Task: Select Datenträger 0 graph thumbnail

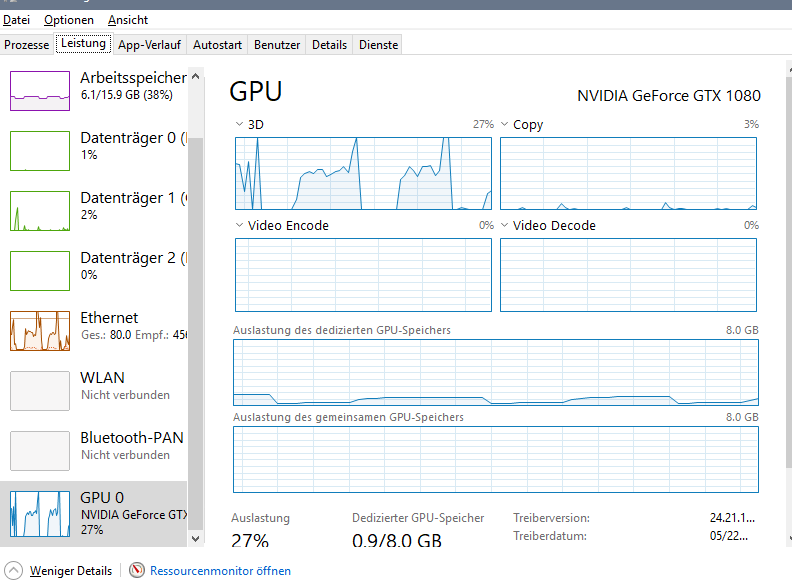Action: tap(40, 151)
